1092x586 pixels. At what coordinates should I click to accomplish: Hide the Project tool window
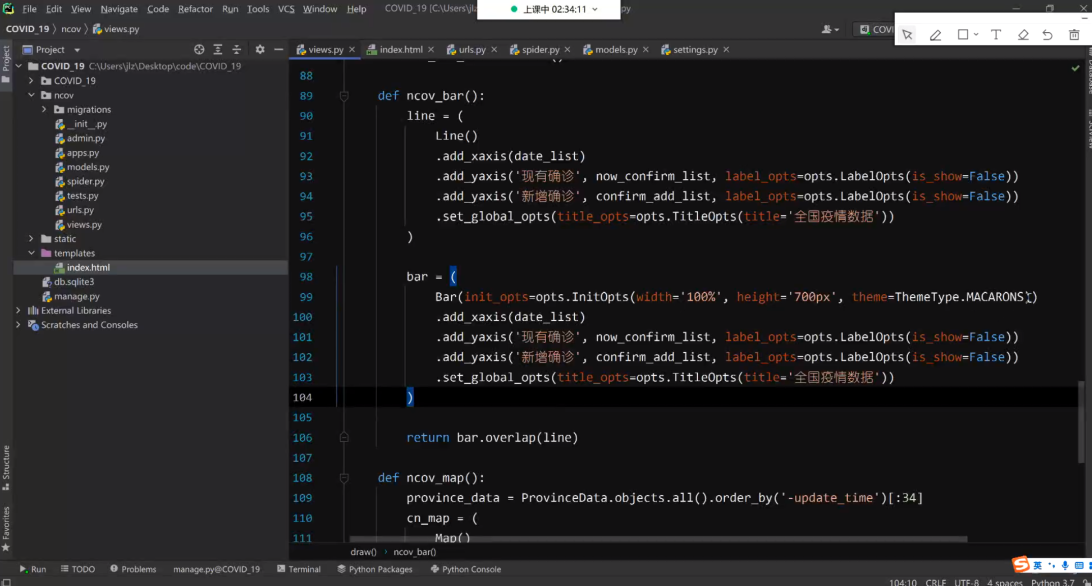point(279,49)
